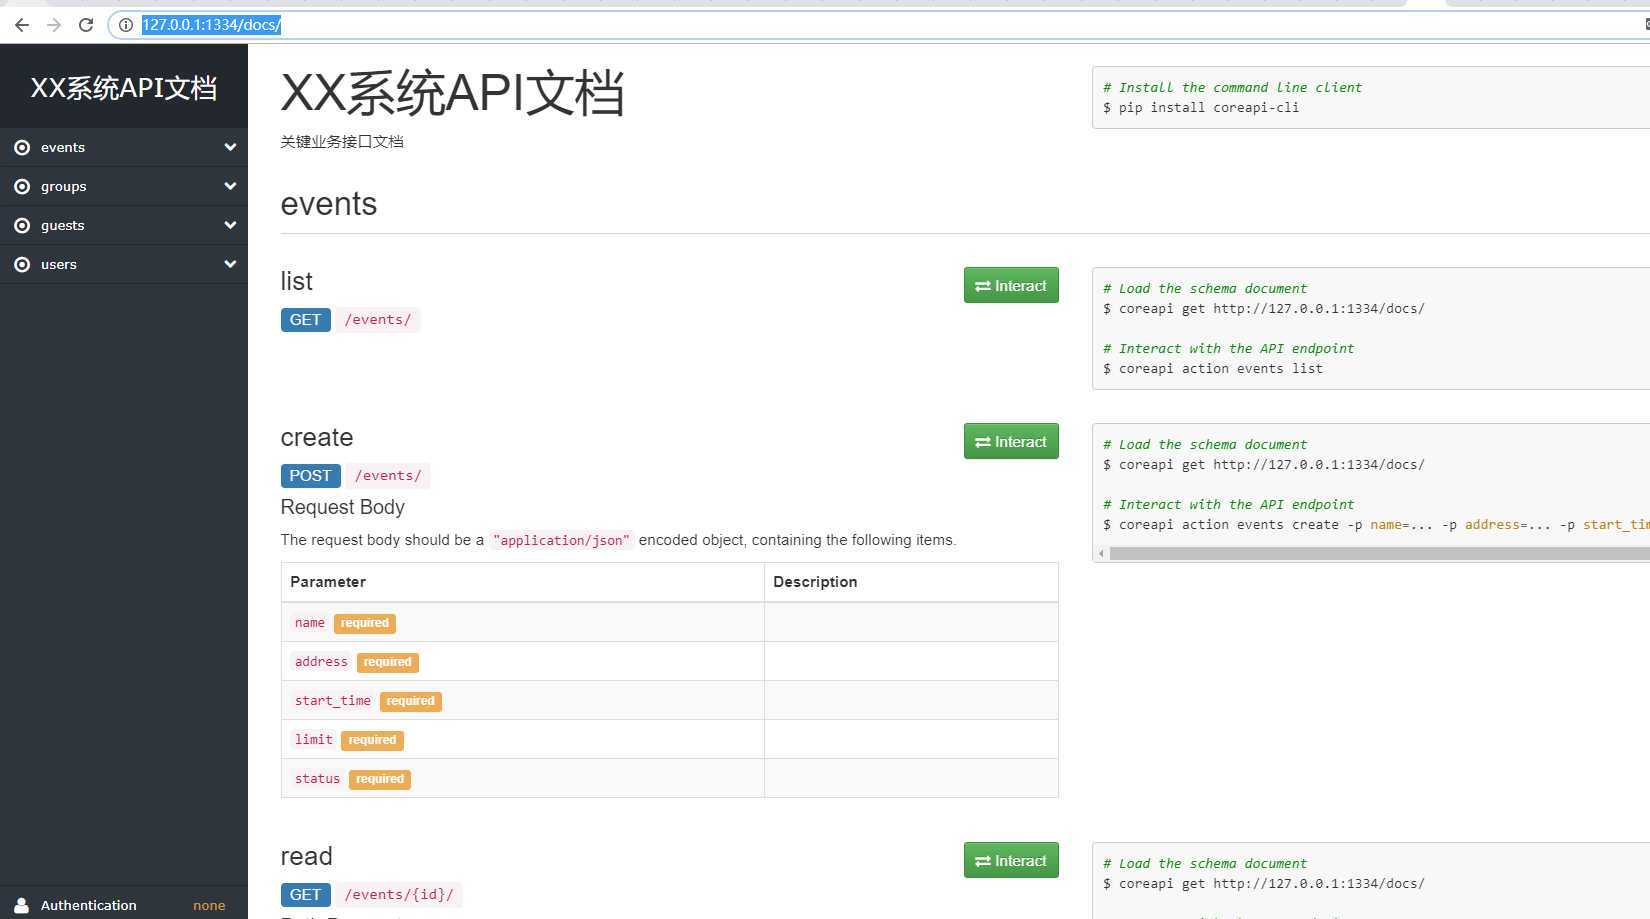Click the required badge next to name
This screenshot has width=1650, height=919.
(365, 623)
